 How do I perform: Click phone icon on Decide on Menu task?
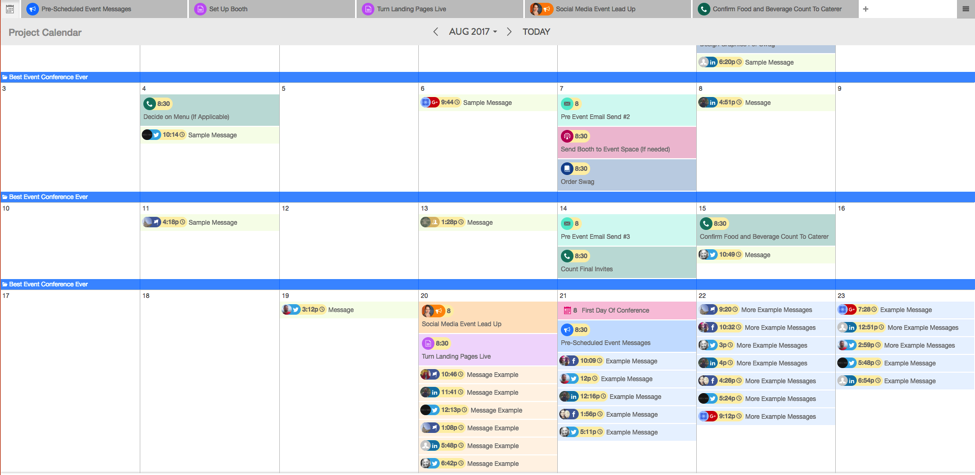coord(149,104)
